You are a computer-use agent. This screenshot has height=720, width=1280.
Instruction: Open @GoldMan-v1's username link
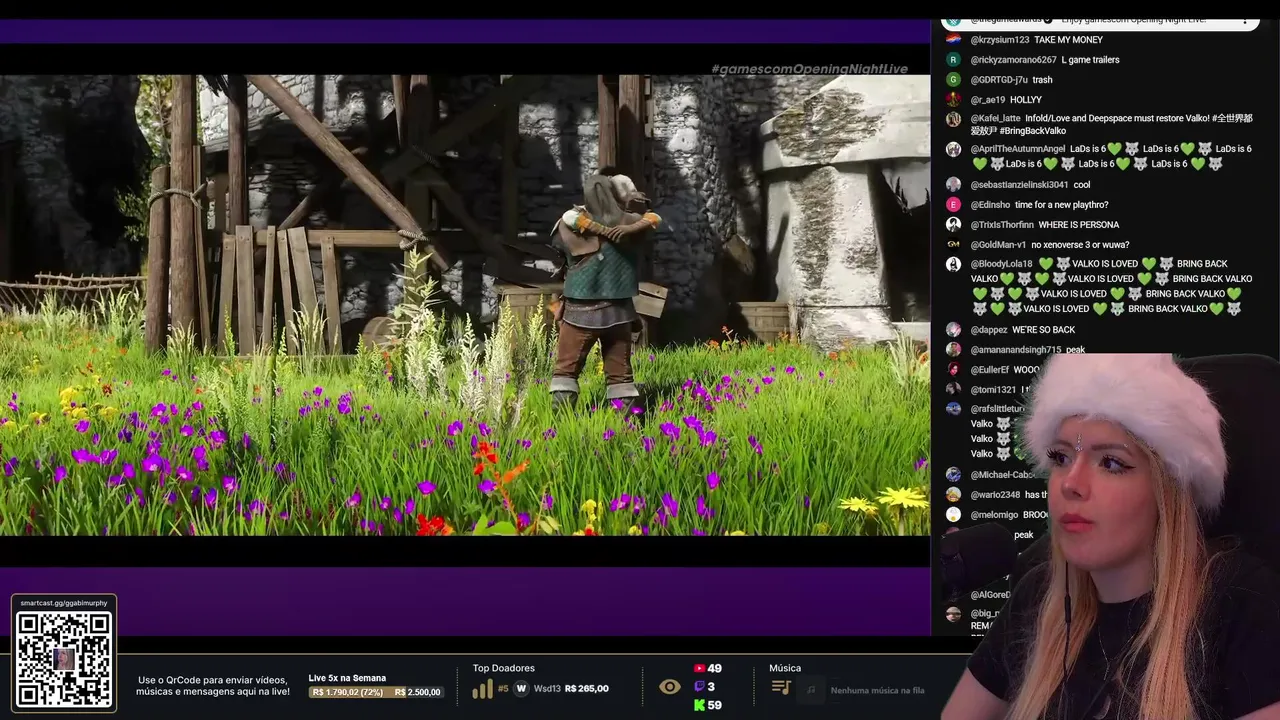point(998,245)
